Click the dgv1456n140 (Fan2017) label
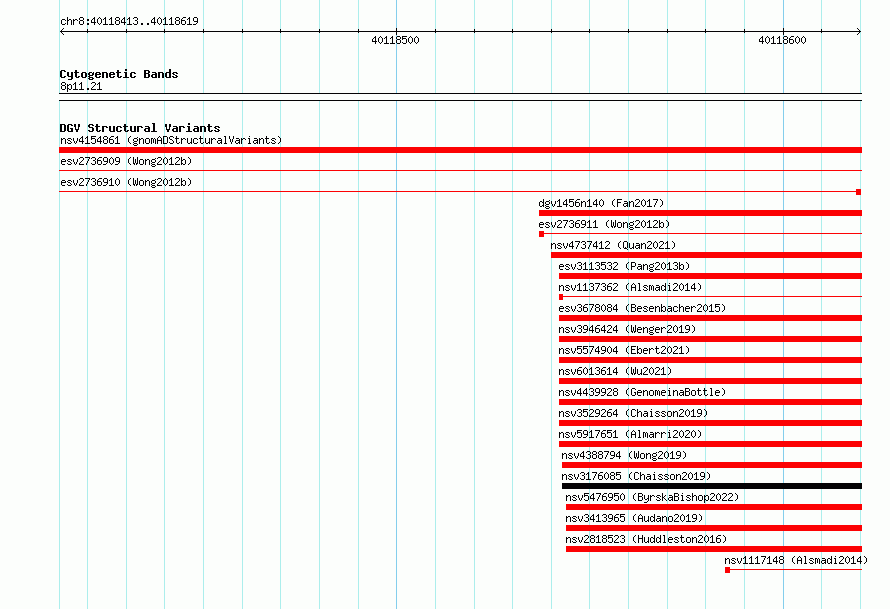Image resolution: width=890 pixels, height=609 pixels. point(601,203)
